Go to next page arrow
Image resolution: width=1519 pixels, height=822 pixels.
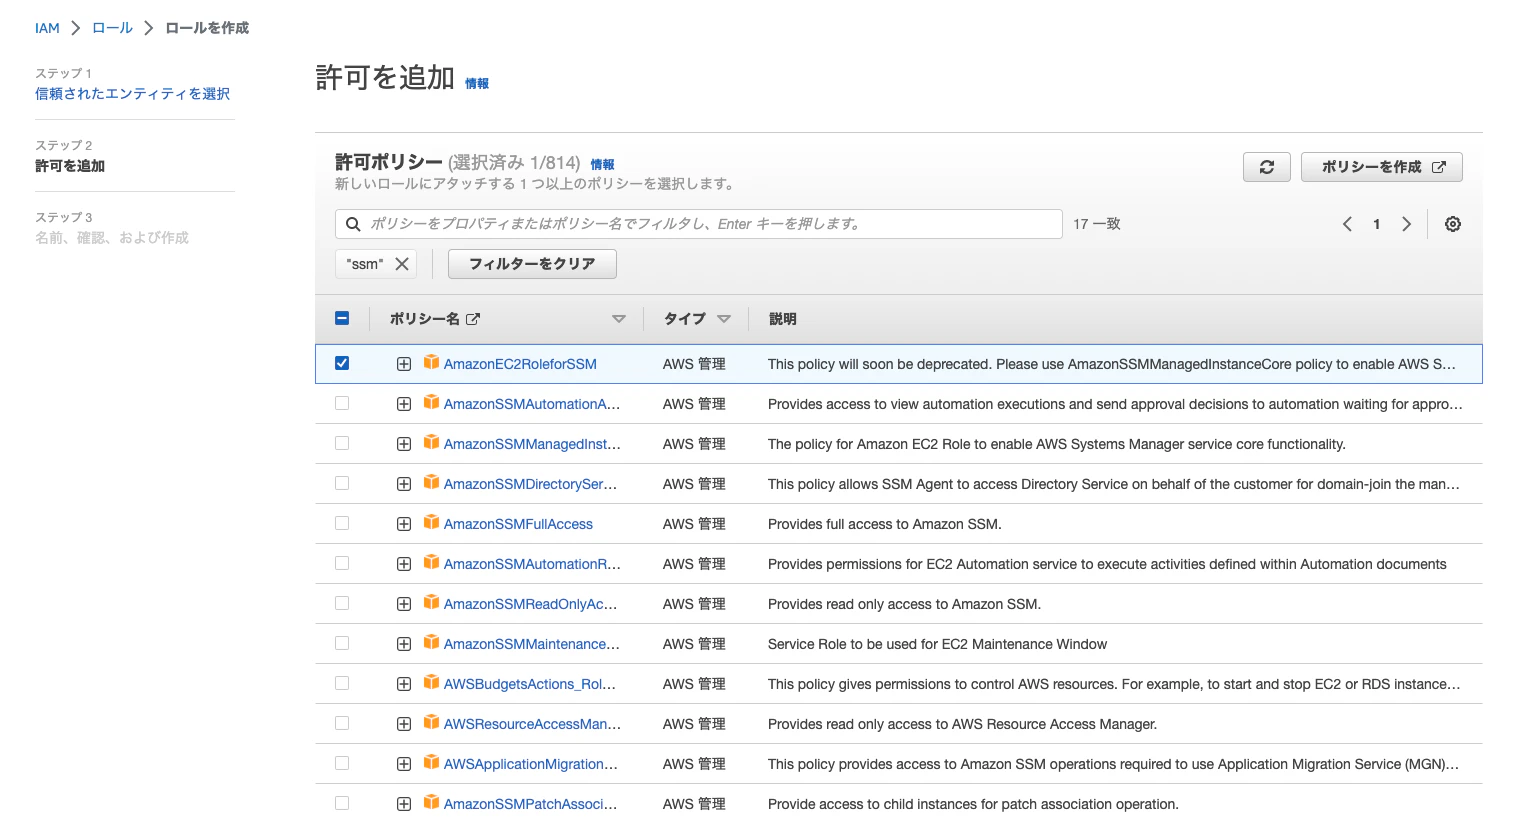(x=1406, y=224)
